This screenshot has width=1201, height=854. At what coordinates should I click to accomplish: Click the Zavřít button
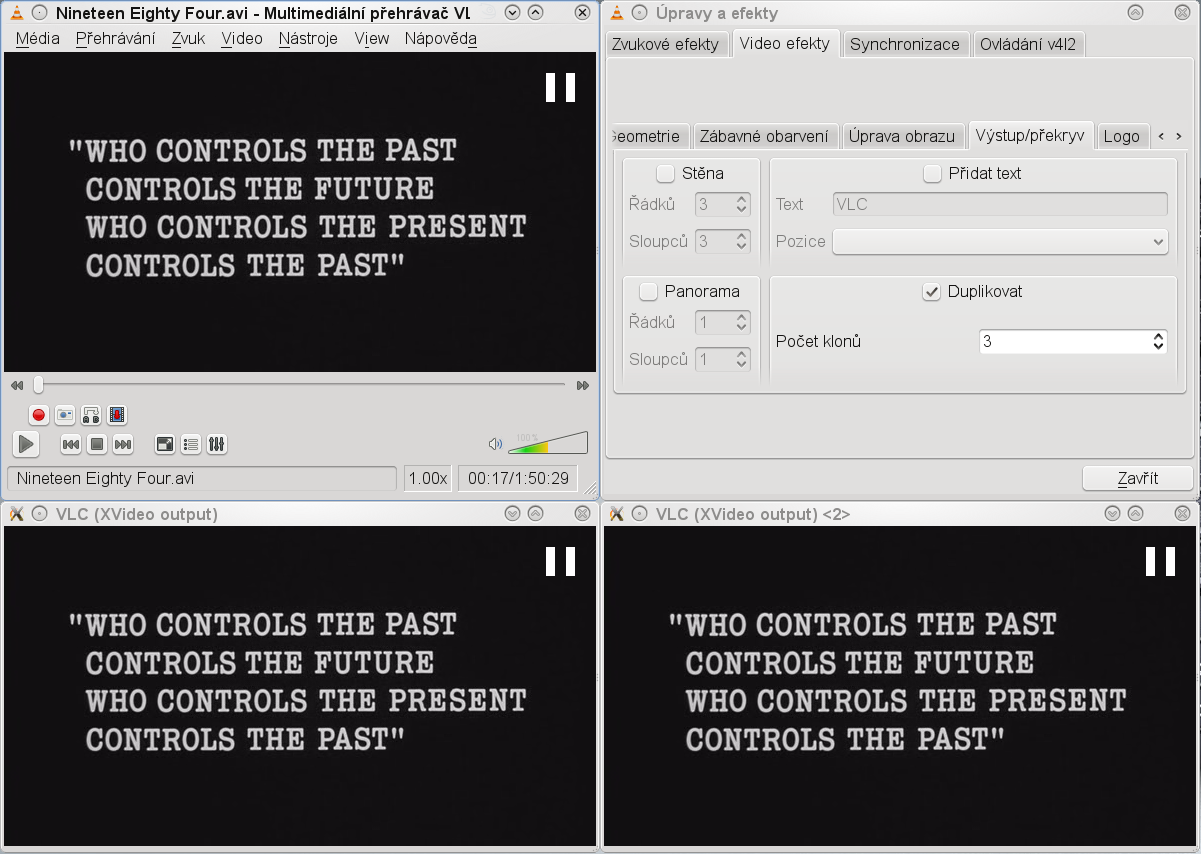click(1138, 478)
